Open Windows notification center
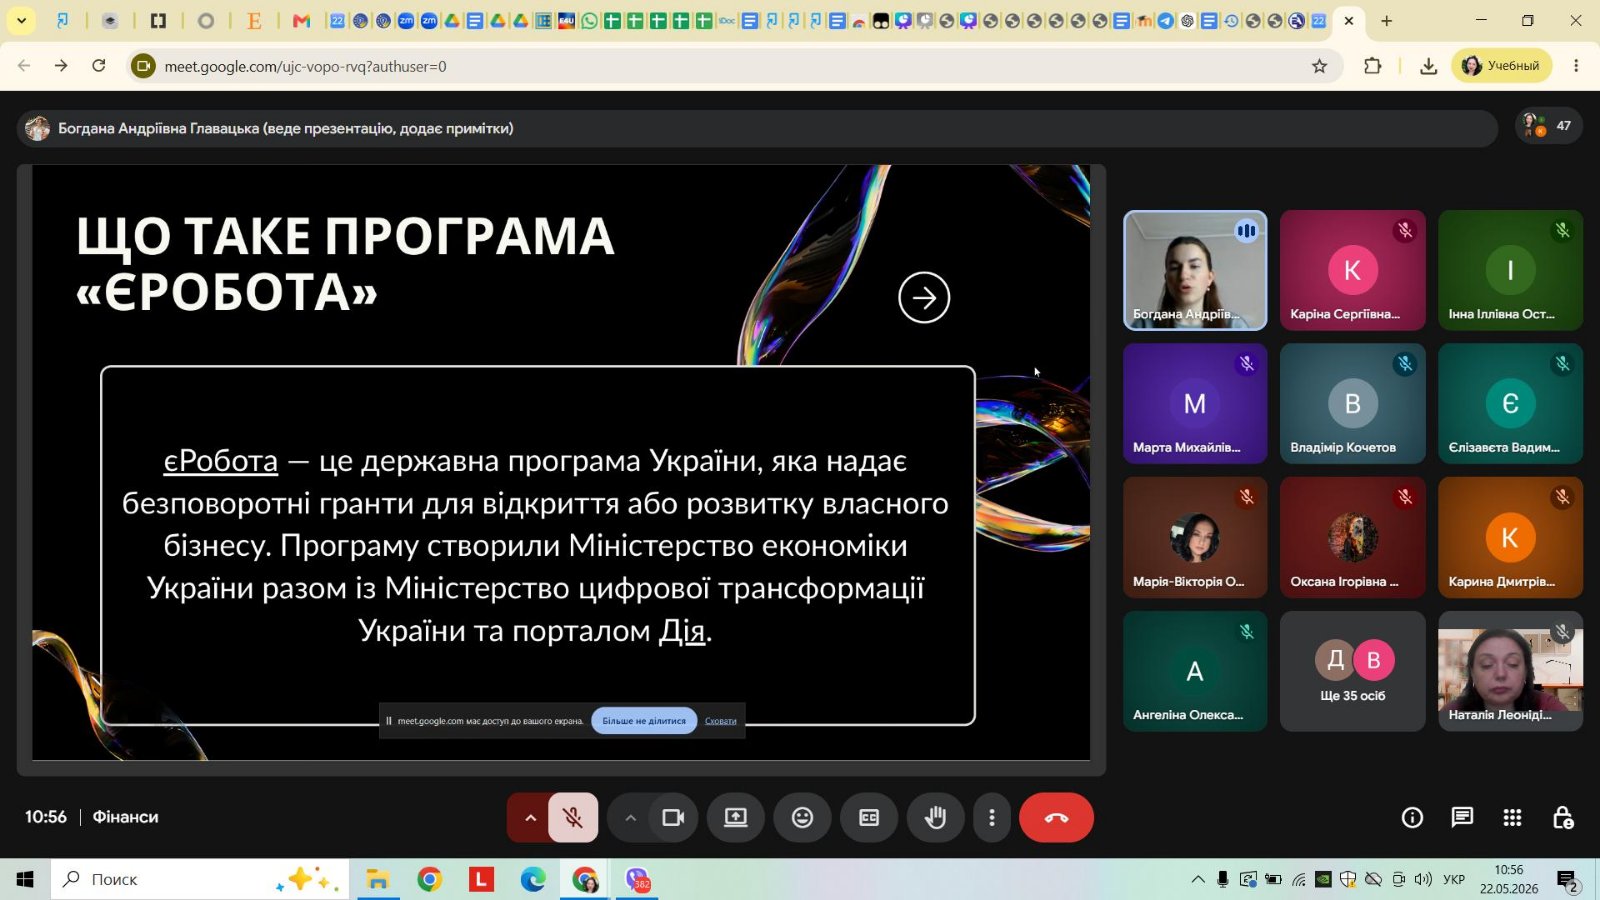 [x=1568, y=880]
